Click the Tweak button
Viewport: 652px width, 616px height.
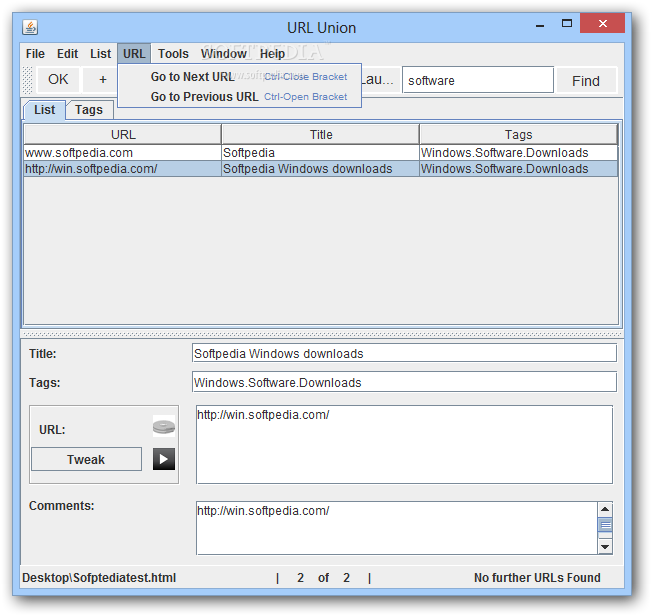coord(86,459)
